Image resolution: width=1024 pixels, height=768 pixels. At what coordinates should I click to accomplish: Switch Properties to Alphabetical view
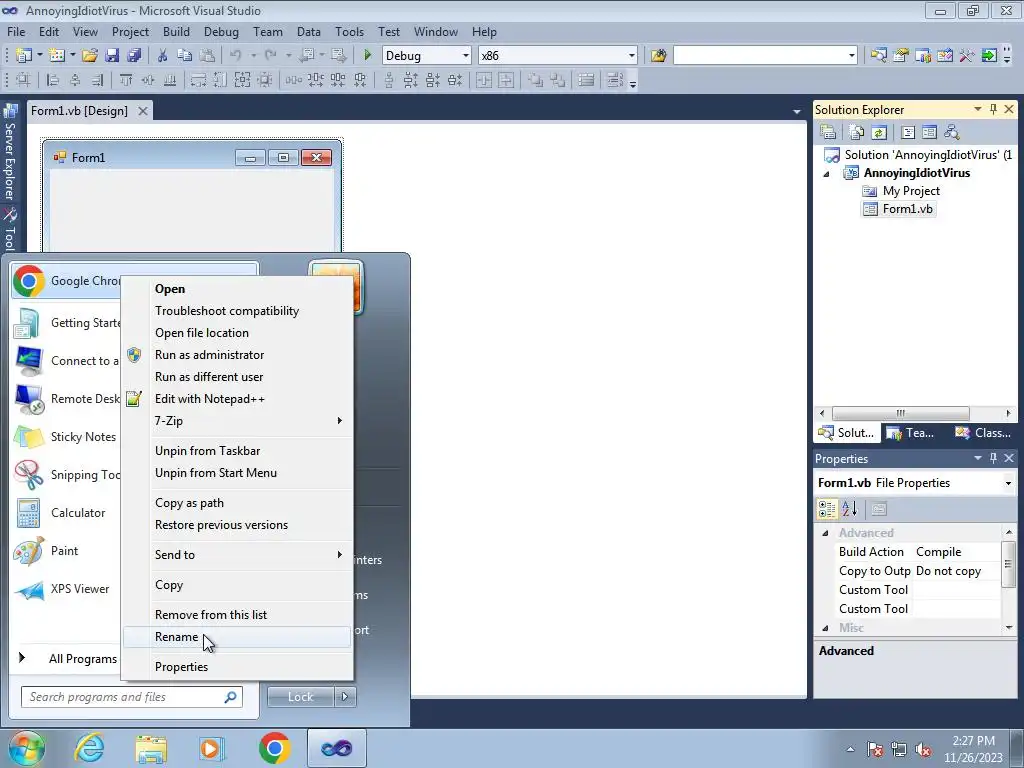pyautogui.click(x=849, y=509)
